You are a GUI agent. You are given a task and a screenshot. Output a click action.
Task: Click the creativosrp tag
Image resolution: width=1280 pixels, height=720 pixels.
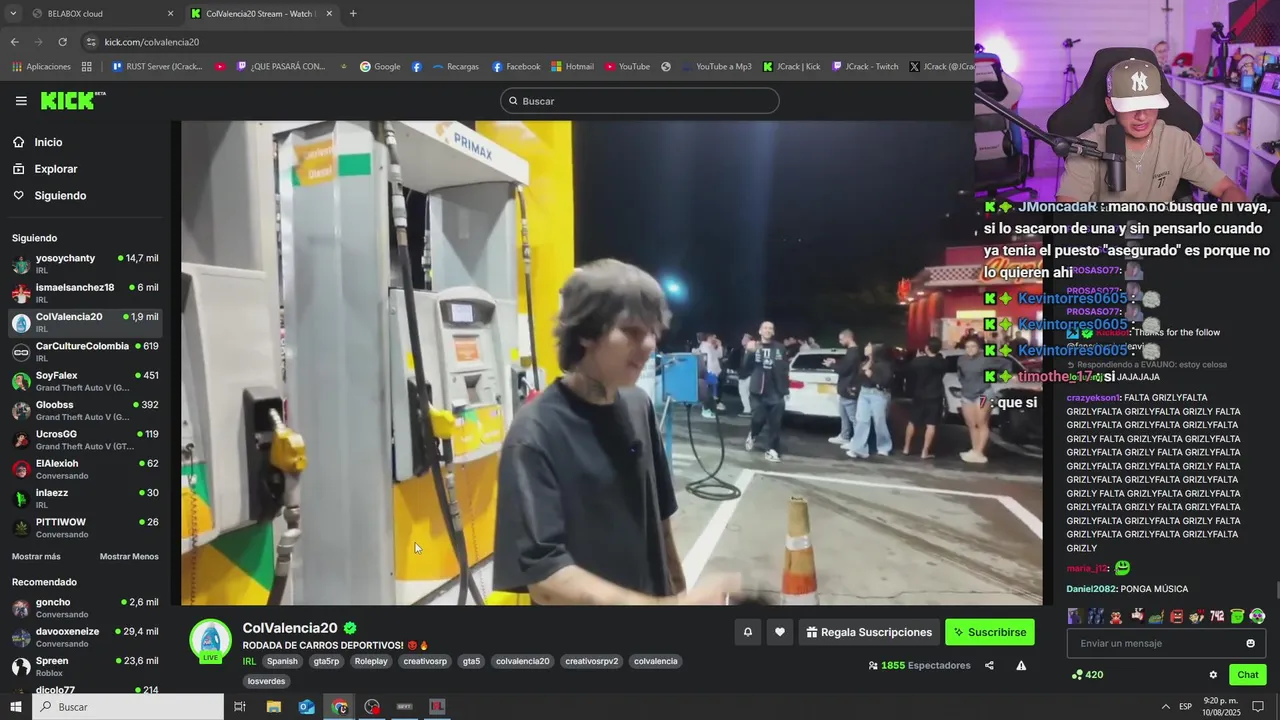tap(425, 661)
